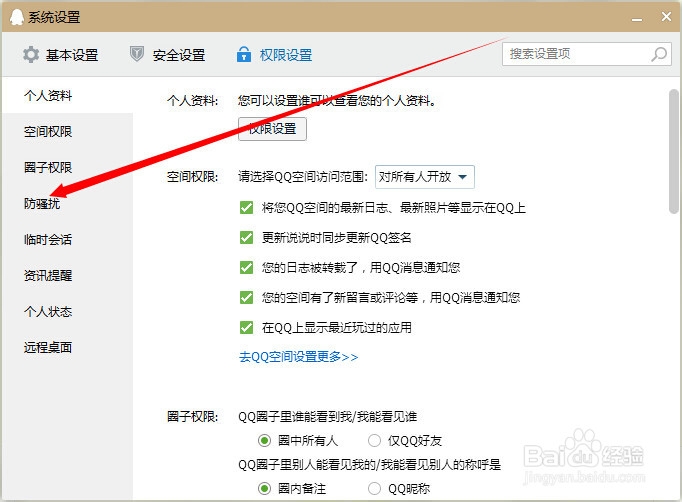Open the 去QQ空间设置更多>> link
This screenshot has height=502, width=682.
click(298, 357)
